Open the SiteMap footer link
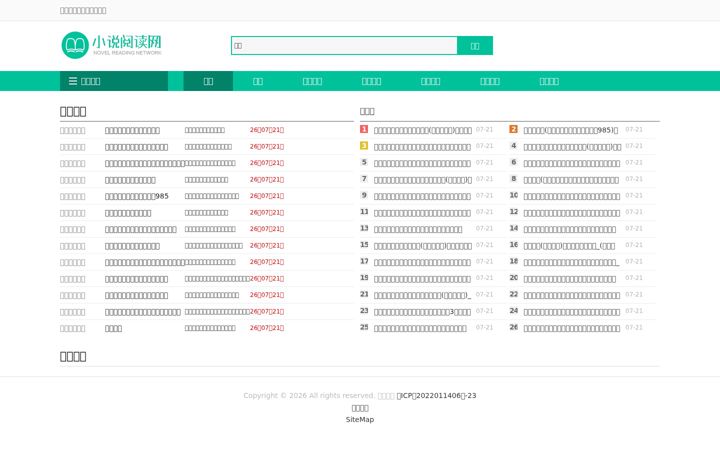 pos(360,420)
